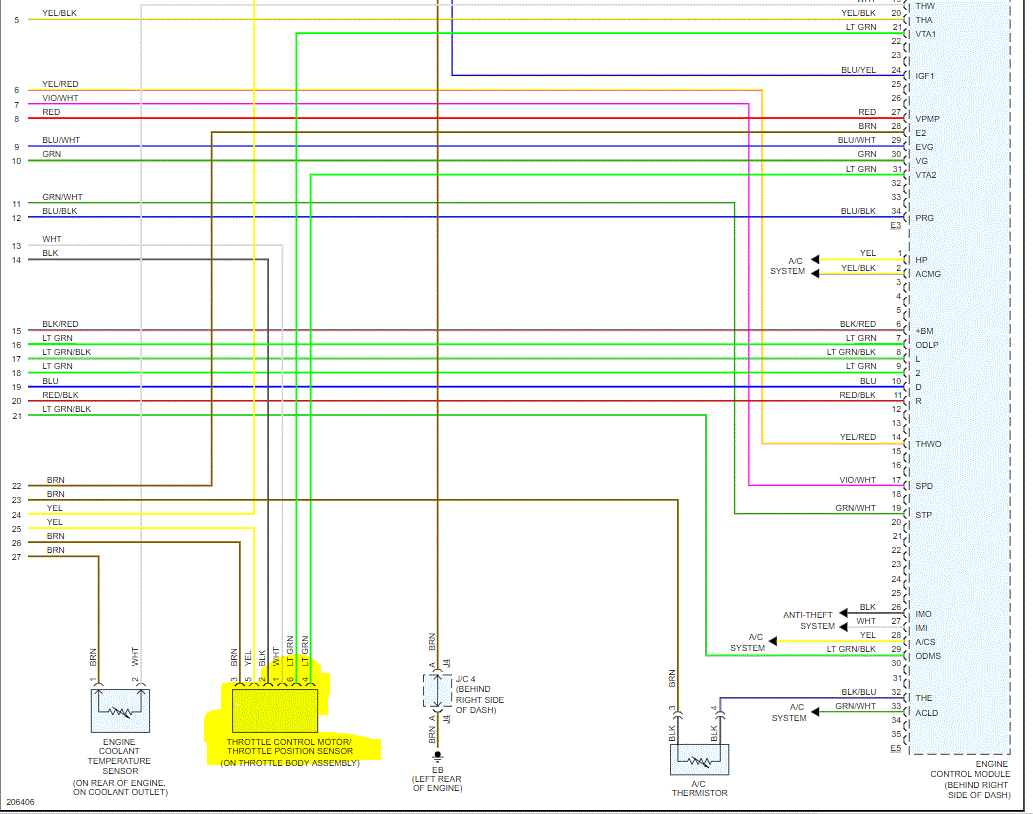Screen dimensions: 1033x814
Task: Click the E8 ground symbol
Action: [437, 757]
